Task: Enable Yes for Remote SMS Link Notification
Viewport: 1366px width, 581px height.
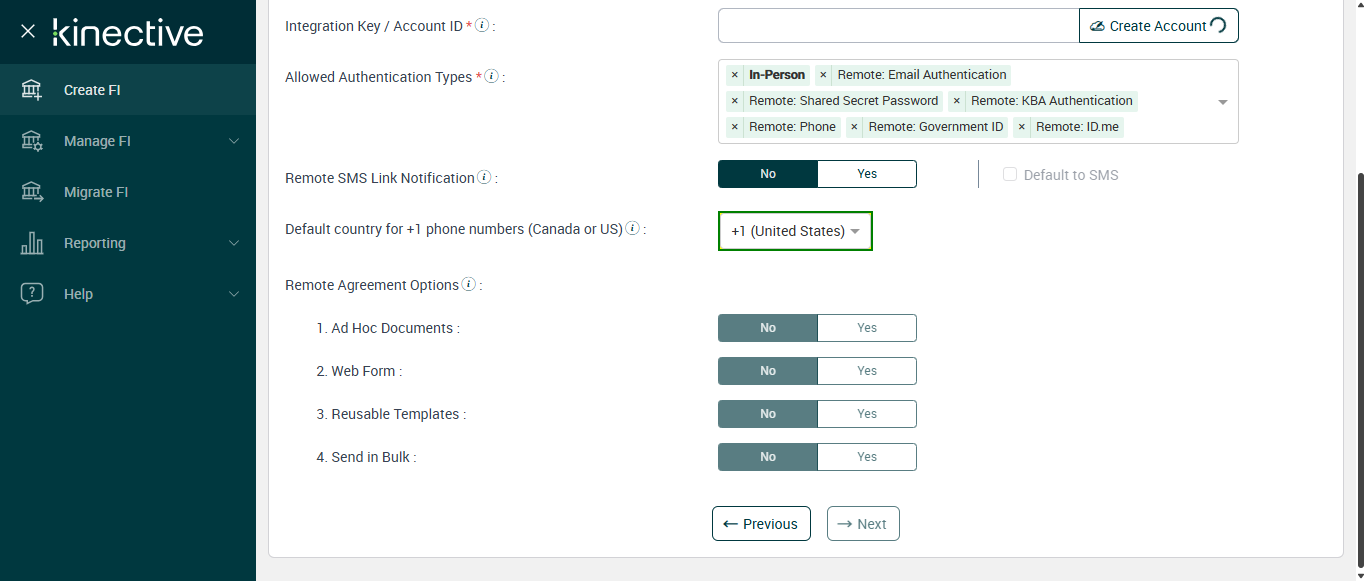Action: 866,174
